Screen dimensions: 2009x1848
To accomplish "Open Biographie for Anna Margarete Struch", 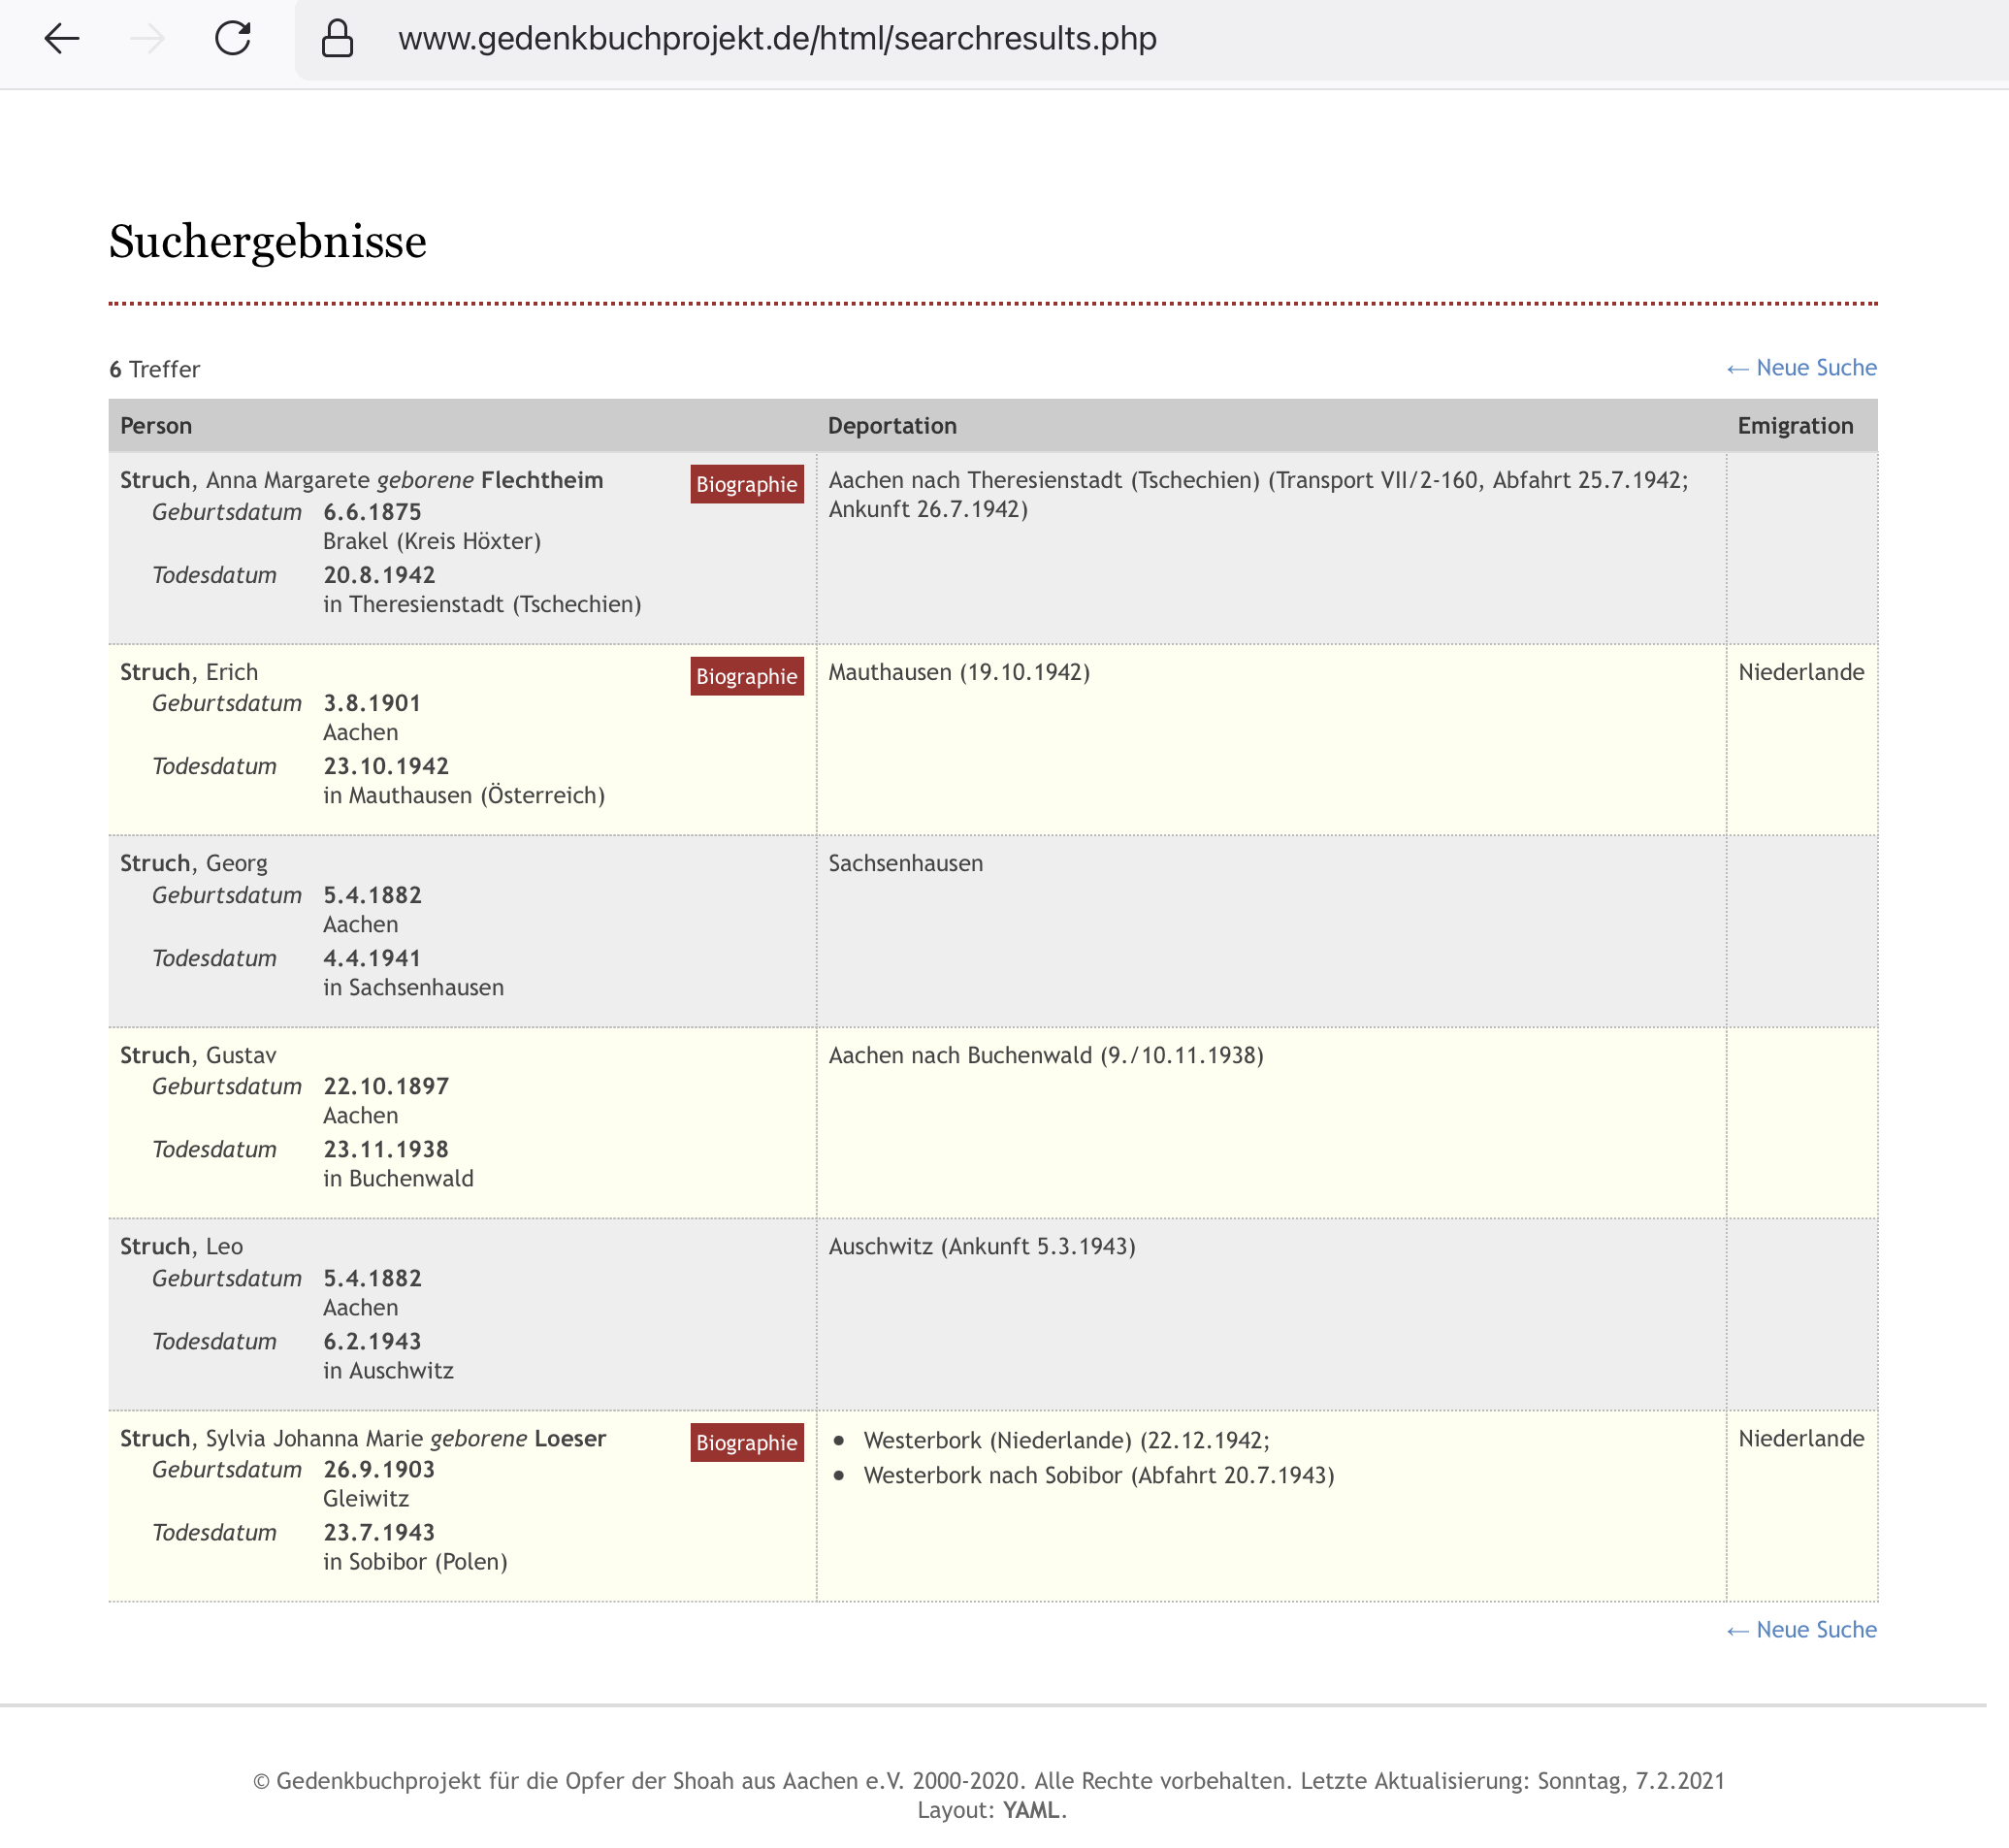I will point(746,484).
